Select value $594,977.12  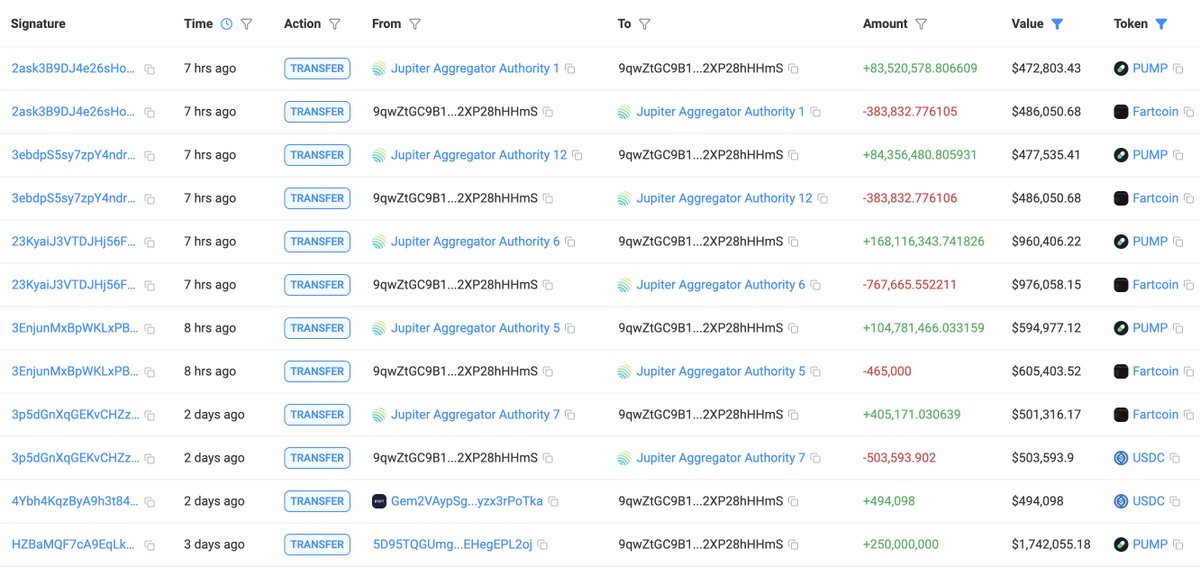point(1046,328)
